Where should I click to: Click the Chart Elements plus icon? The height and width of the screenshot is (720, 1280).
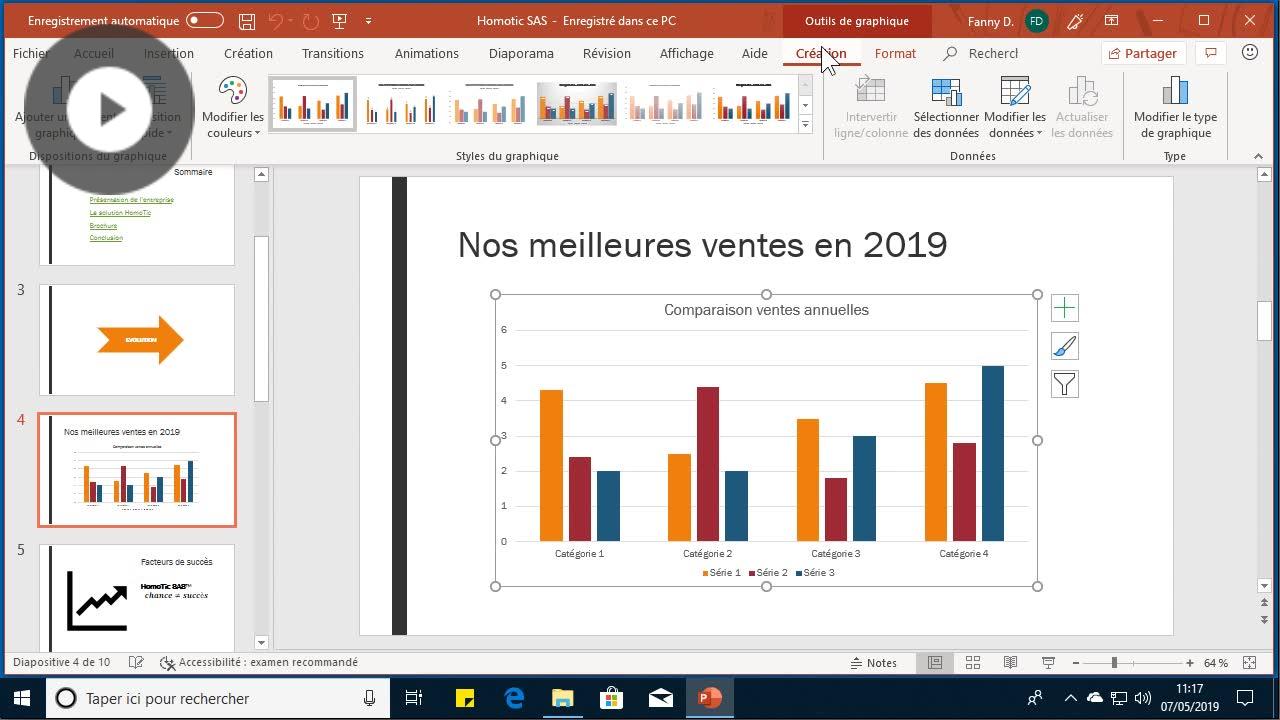click(1064, 308)
